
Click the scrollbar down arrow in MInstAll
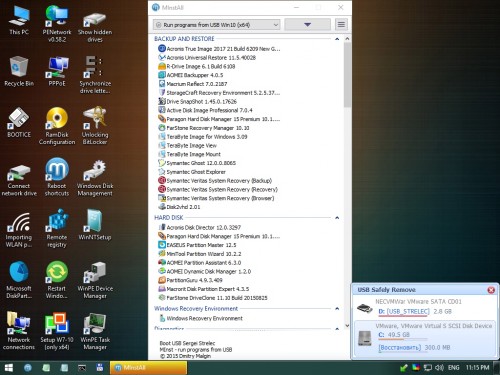tap(347, 326)
